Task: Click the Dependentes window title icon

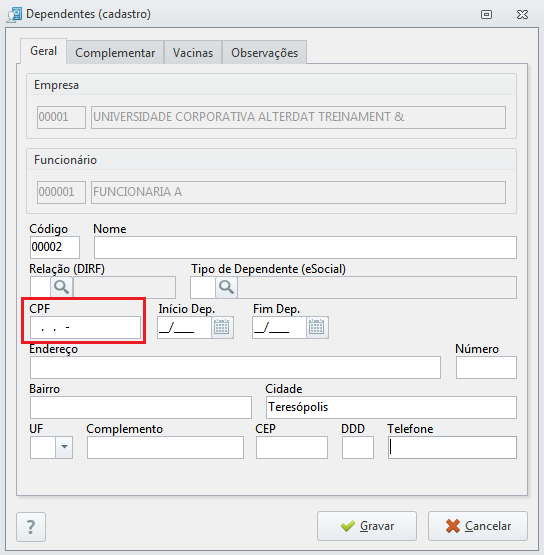Action: point(15,15)
